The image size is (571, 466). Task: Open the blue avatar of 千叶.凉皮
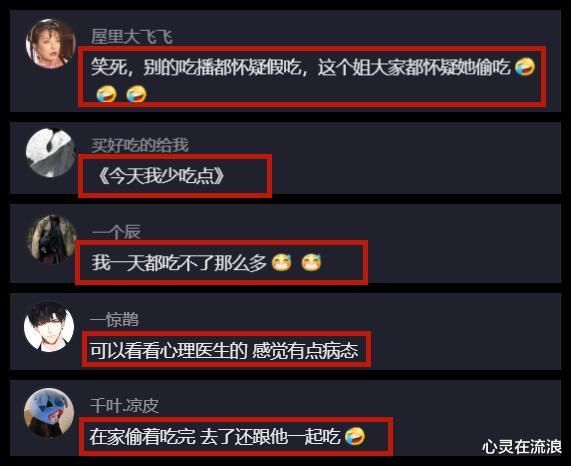pyautogui.click(x=49, y=413)
